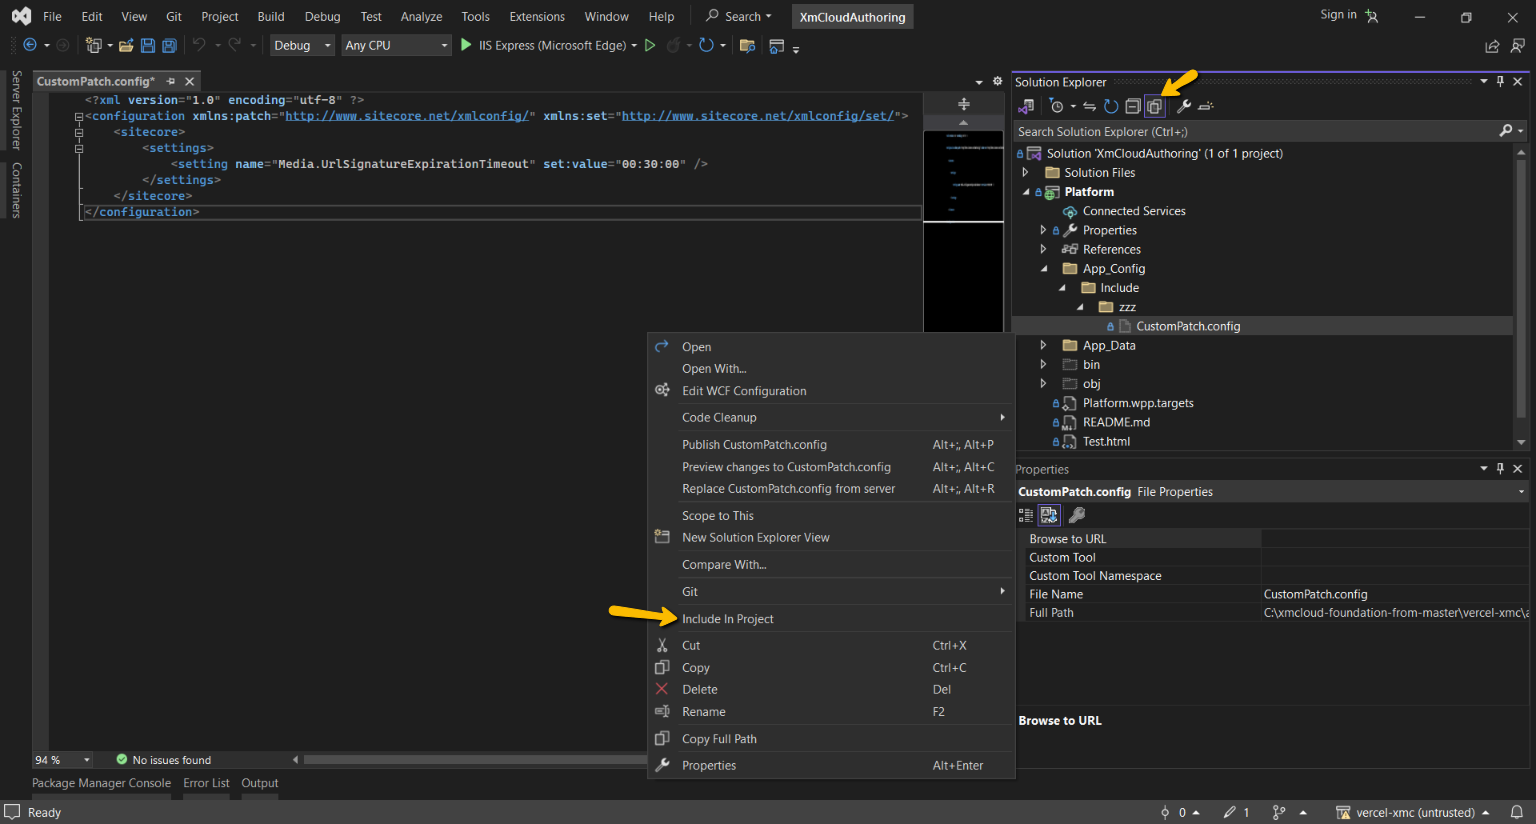The image size is (1536, 824).
Task: Switch to Package Manager Console tab
Action: pos(101,783)
